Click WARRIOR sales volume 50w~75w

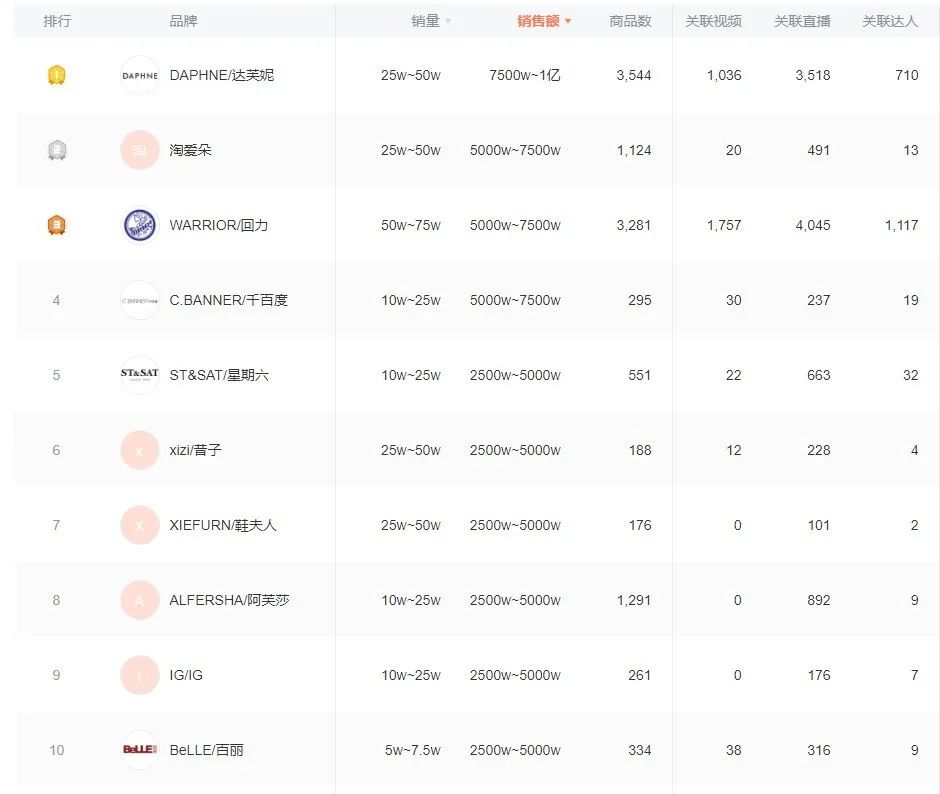[411, 225]
